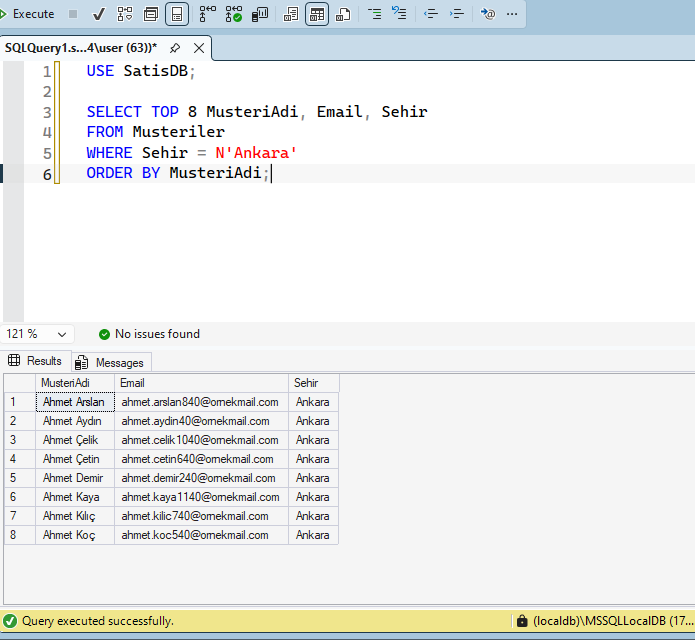Select Results to Text output mode
Viewport: 695px width, 640px height.
click(291, 14)
